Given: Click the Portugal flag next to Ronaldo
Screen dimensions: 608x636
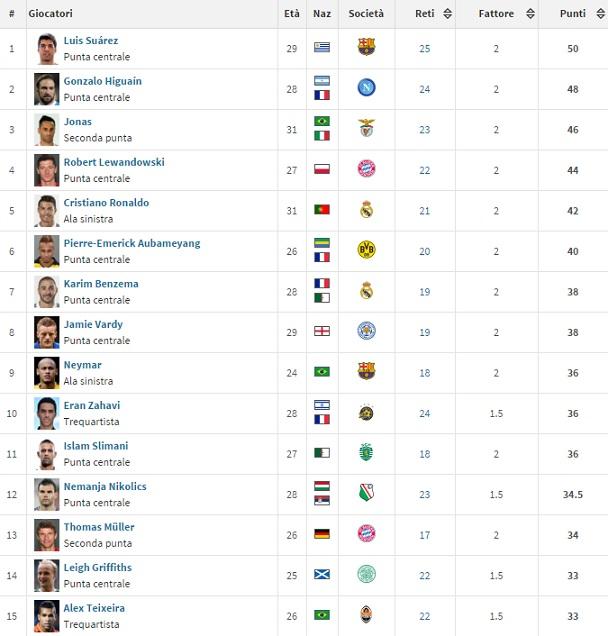Looking at the screenshot, I should (x=322, y=210).
